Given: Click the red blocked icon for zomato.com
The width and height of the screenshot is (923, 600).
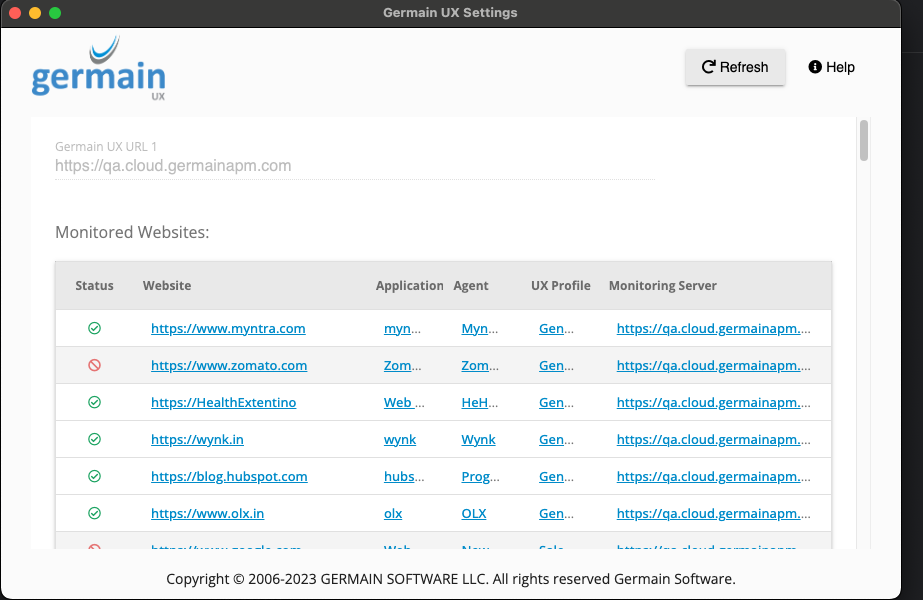Looking at the screenshot, I should [94, 366].
